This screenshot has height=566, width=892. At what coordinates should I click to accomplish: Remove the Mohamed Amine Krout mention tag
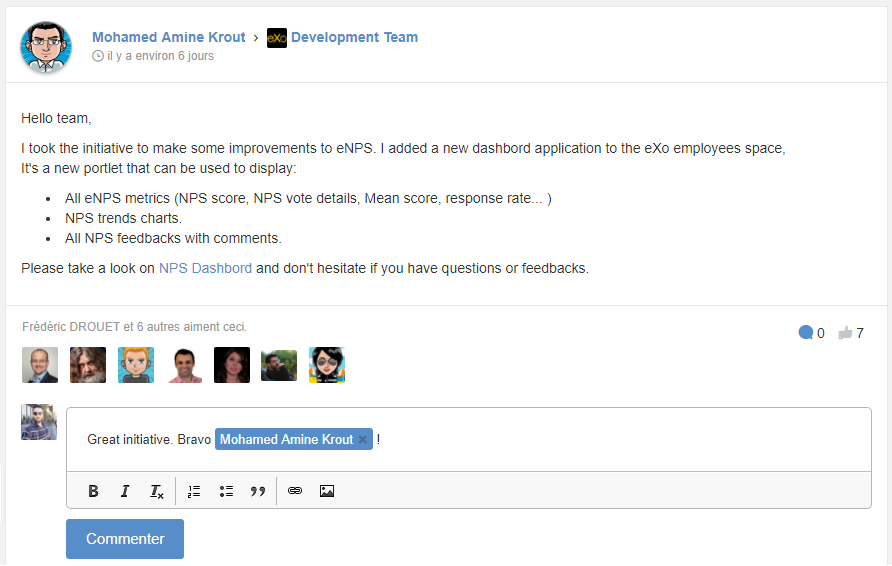(x=362, y=439)
